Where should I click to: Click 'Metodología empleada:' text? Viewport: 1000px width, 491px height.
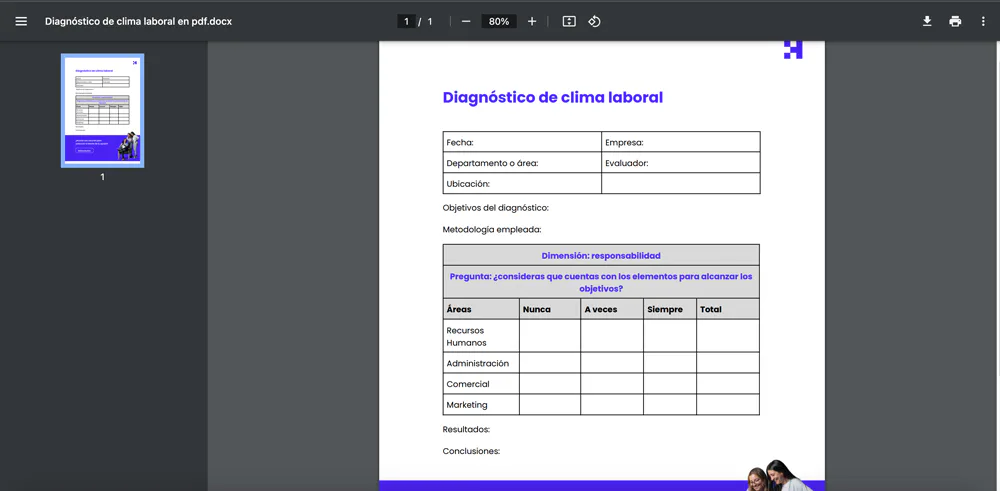(492, 230)
